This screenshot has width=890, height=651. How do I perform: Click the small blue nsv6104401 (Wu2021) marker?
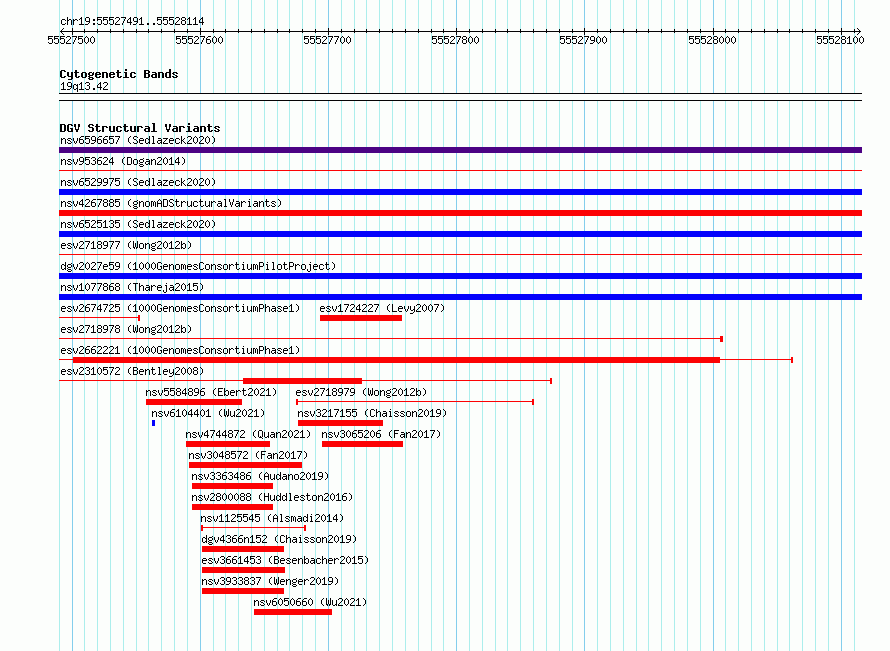153,423
